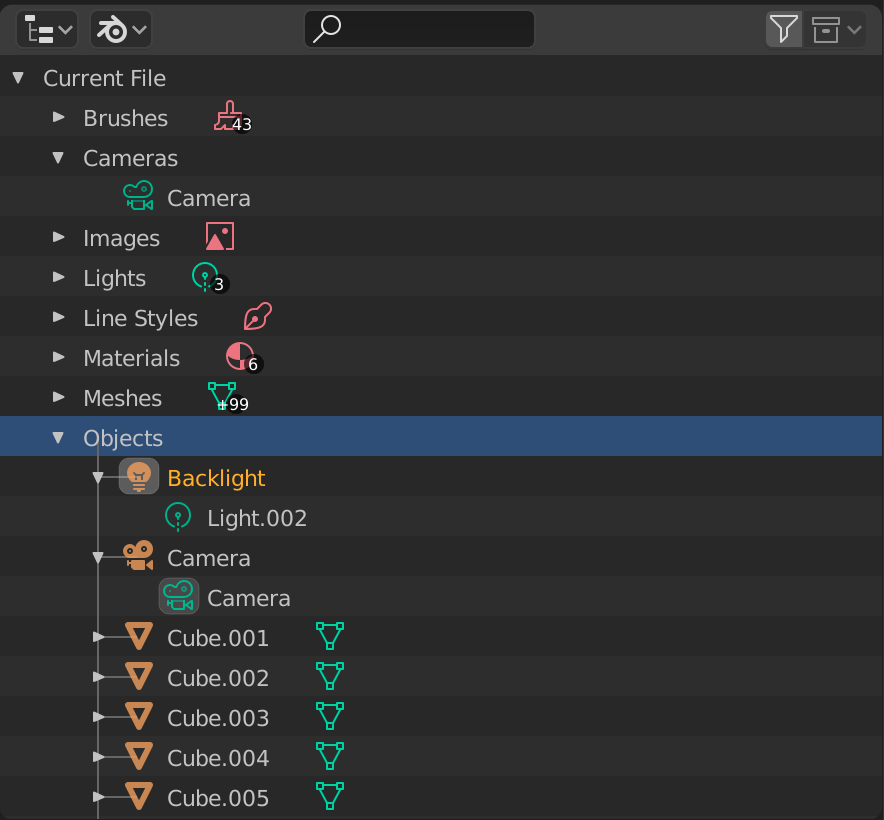
Task: Select the Meshes label
Action: coord(122,399)
